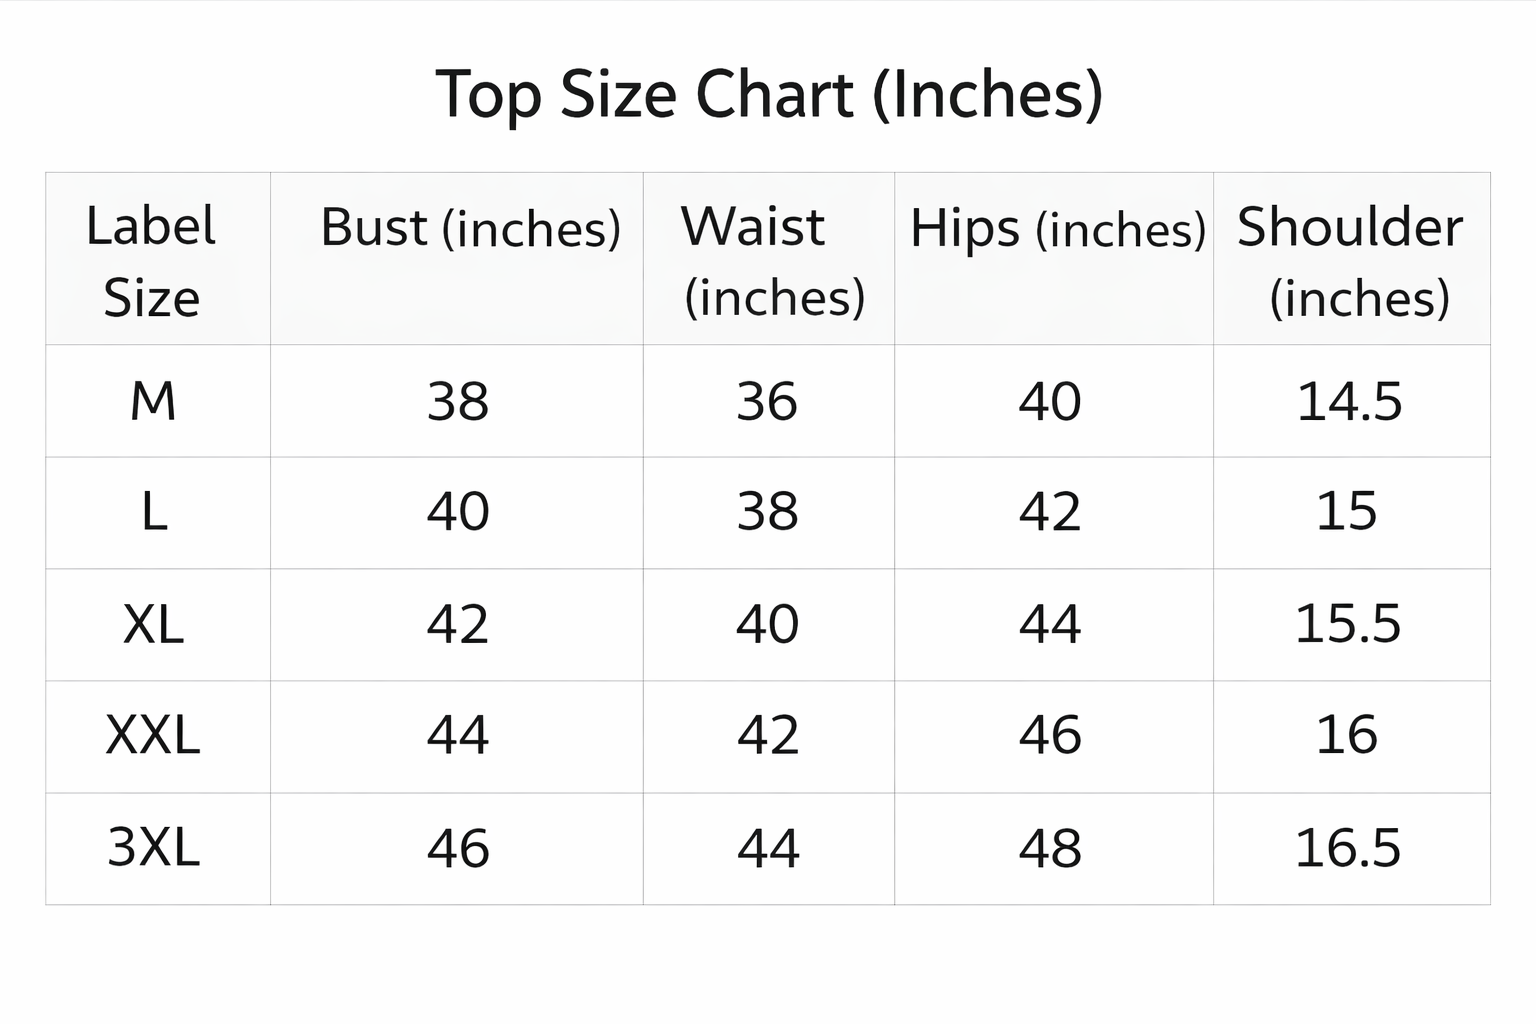
Task: Select the M size label cell
Action: [x=153, y=402]
